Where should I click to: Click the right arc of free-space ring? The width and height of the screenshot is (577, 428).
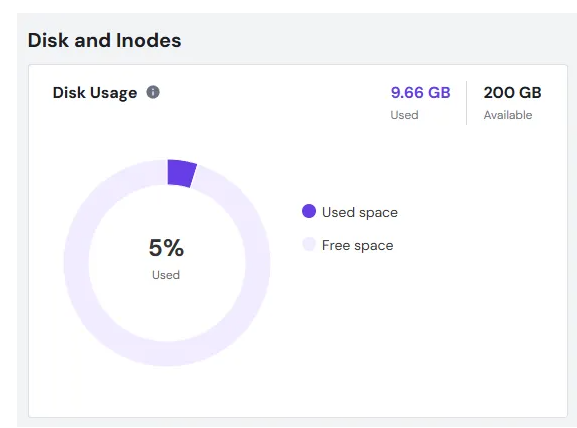258,263
